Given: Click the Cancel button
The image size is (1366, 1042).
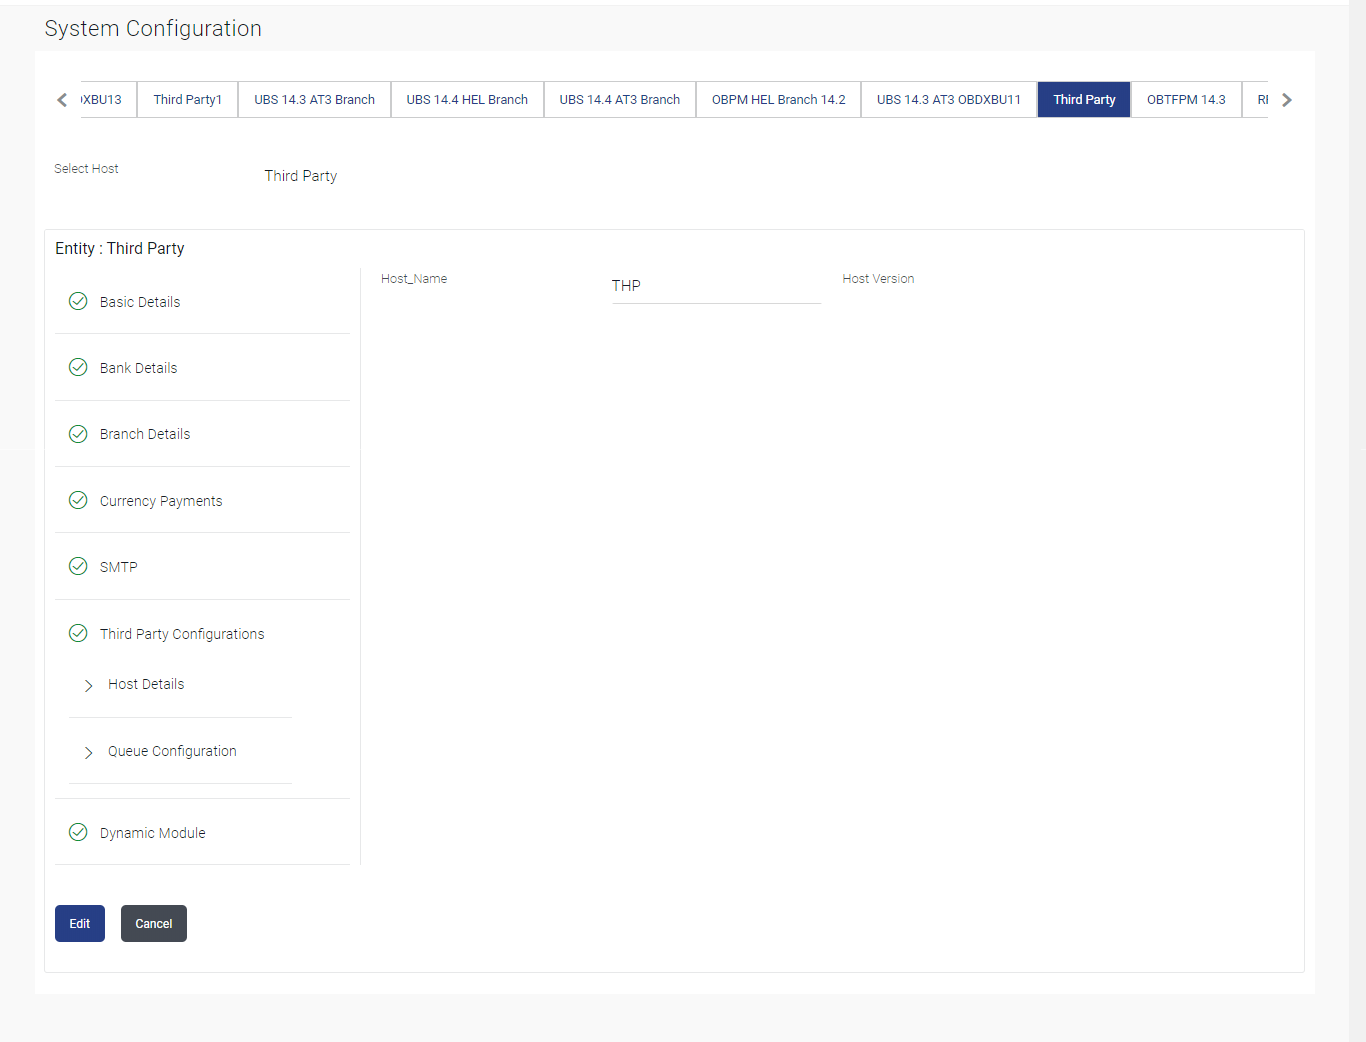Looking at the screenshot, I should click(x=154, y=923).
